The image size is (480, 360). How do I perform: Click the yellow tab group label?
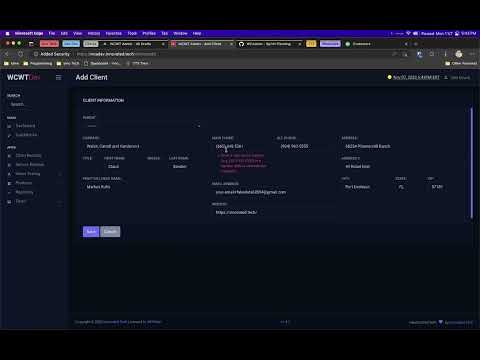click(311, 44)
